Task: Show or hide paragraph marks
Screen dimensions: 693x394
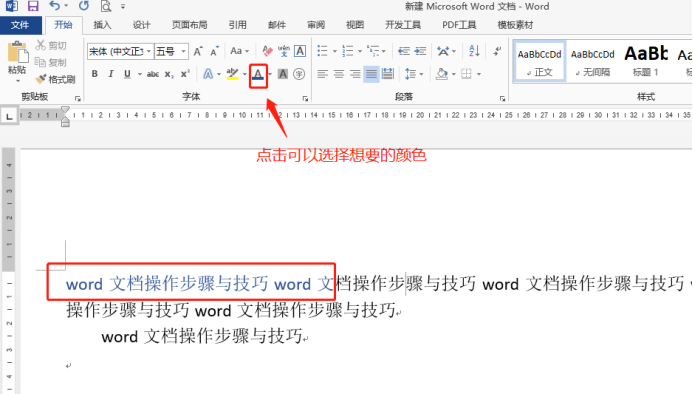Action: coord(497,51)
